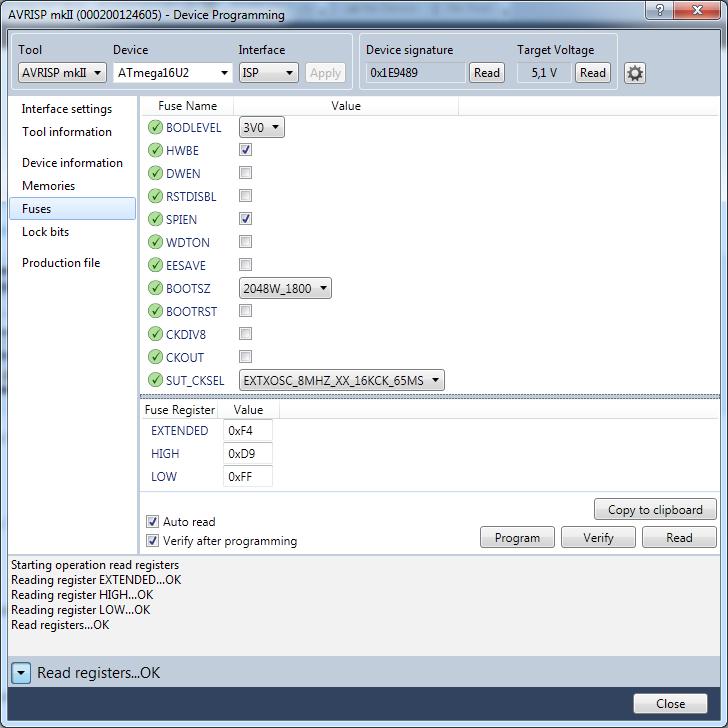The image size is (728, 728).
Task: Open the SUT_CKSEL clock source dropdown
Action: tap(342, 380)
